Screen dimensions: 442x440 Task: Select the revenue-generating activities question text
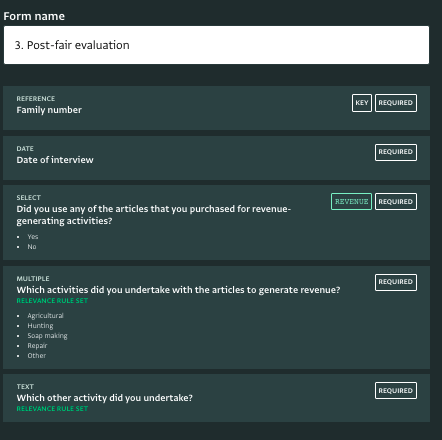tap(154, 215)
